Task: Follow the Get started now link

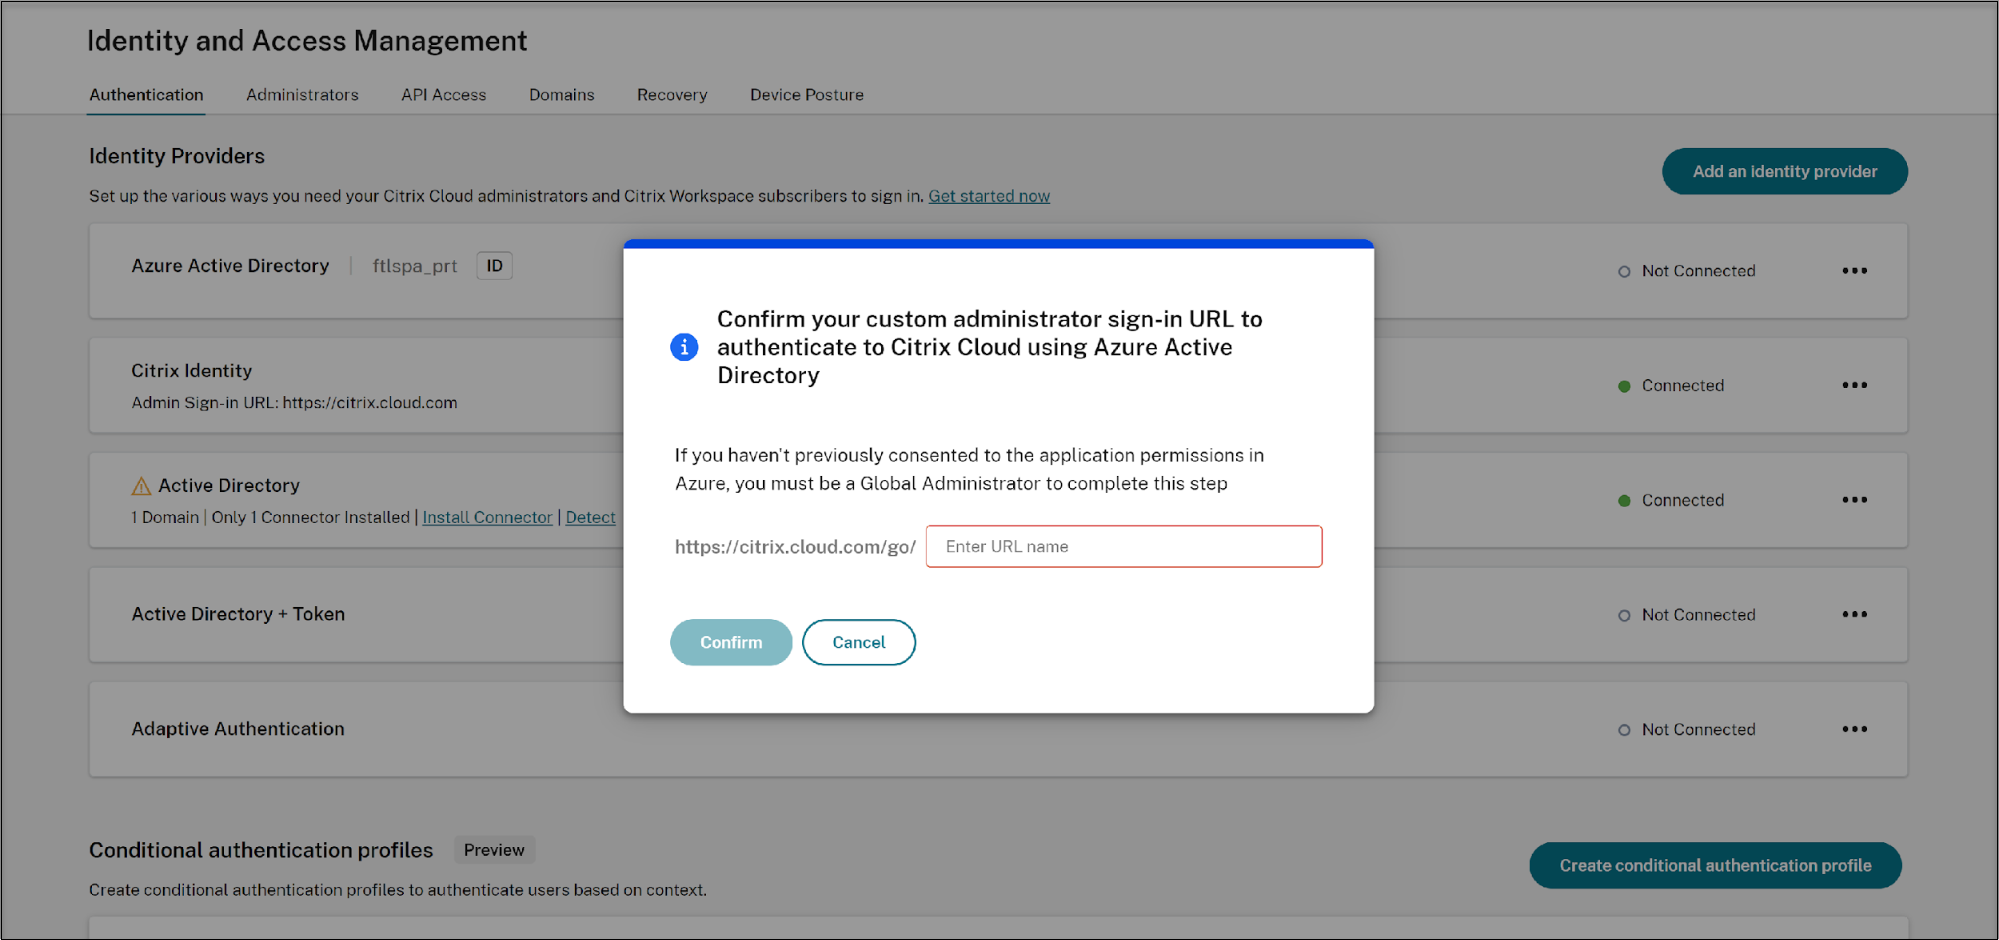Action: (x=988, y=196)
